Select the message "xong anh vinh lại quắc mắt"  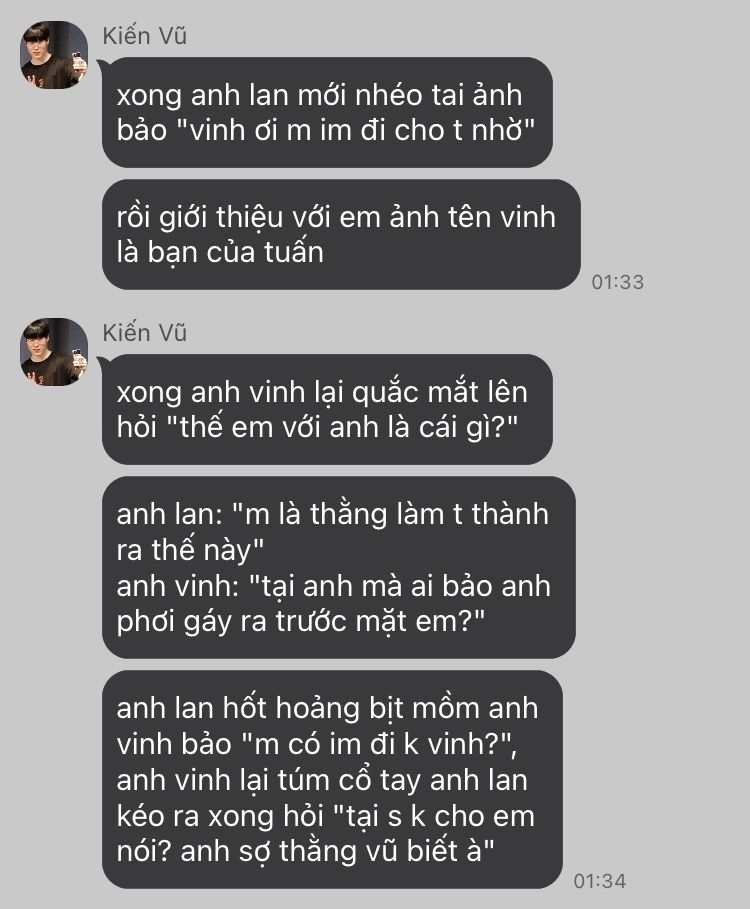click(327, 409)
